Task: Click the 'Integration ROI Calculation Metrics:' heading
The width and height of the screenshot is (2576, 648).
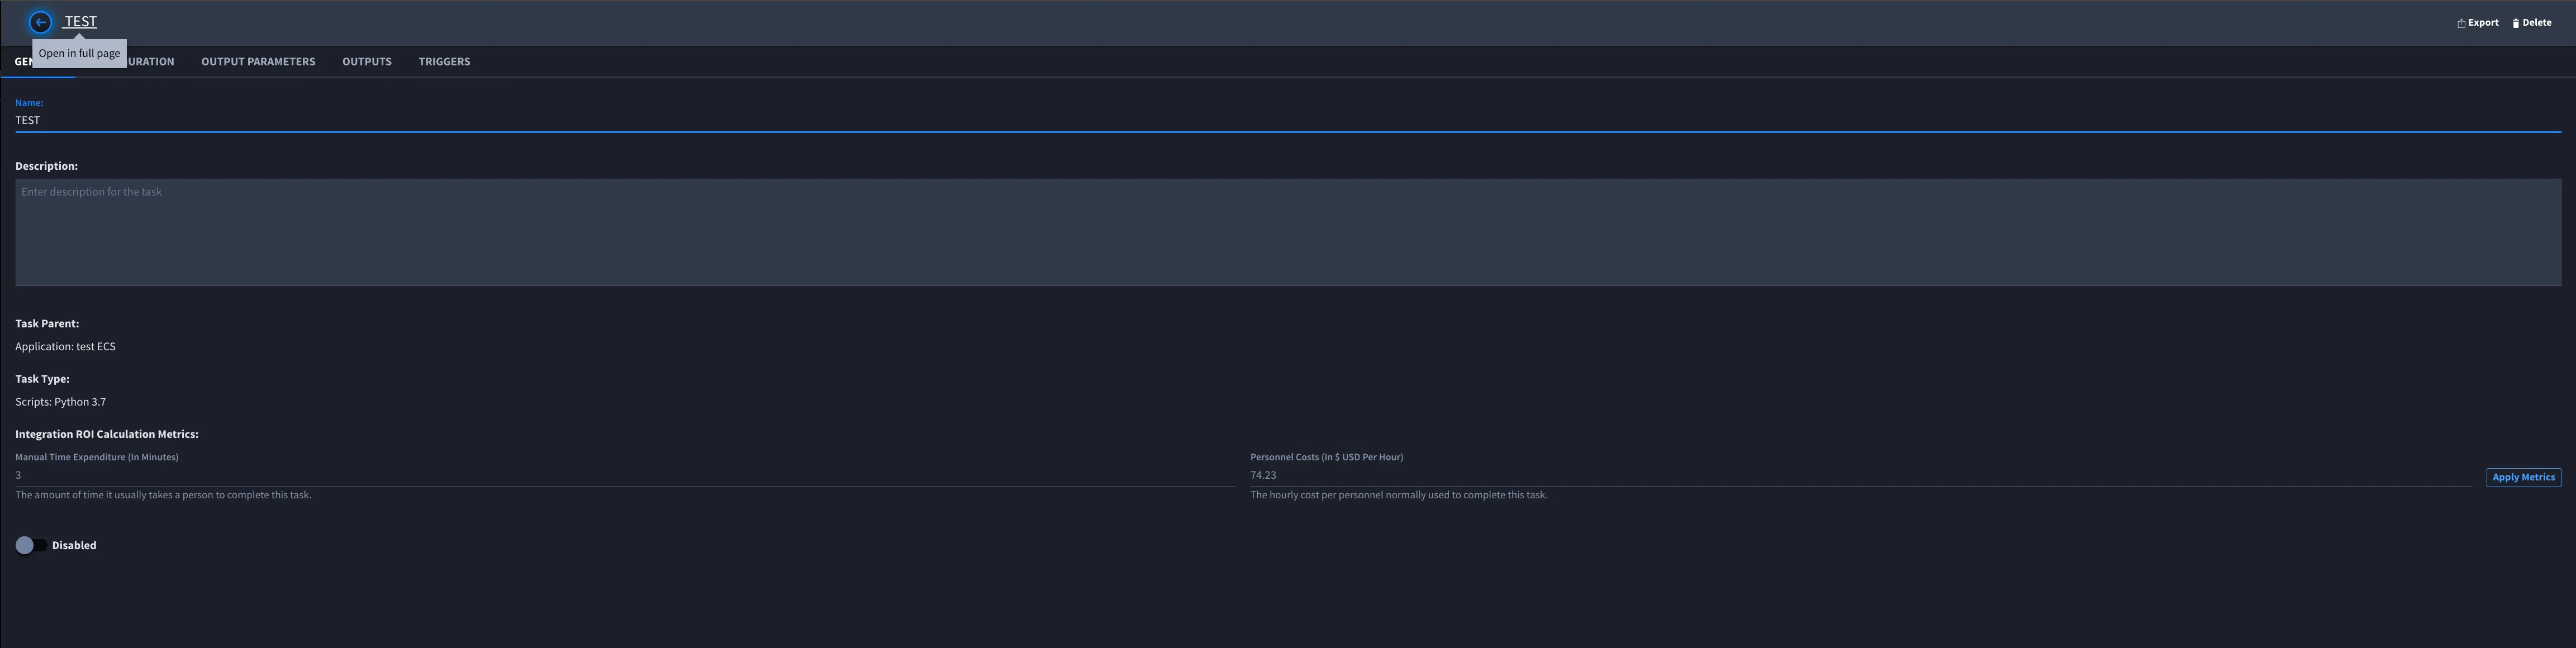Action: click(x=107, y=434)
